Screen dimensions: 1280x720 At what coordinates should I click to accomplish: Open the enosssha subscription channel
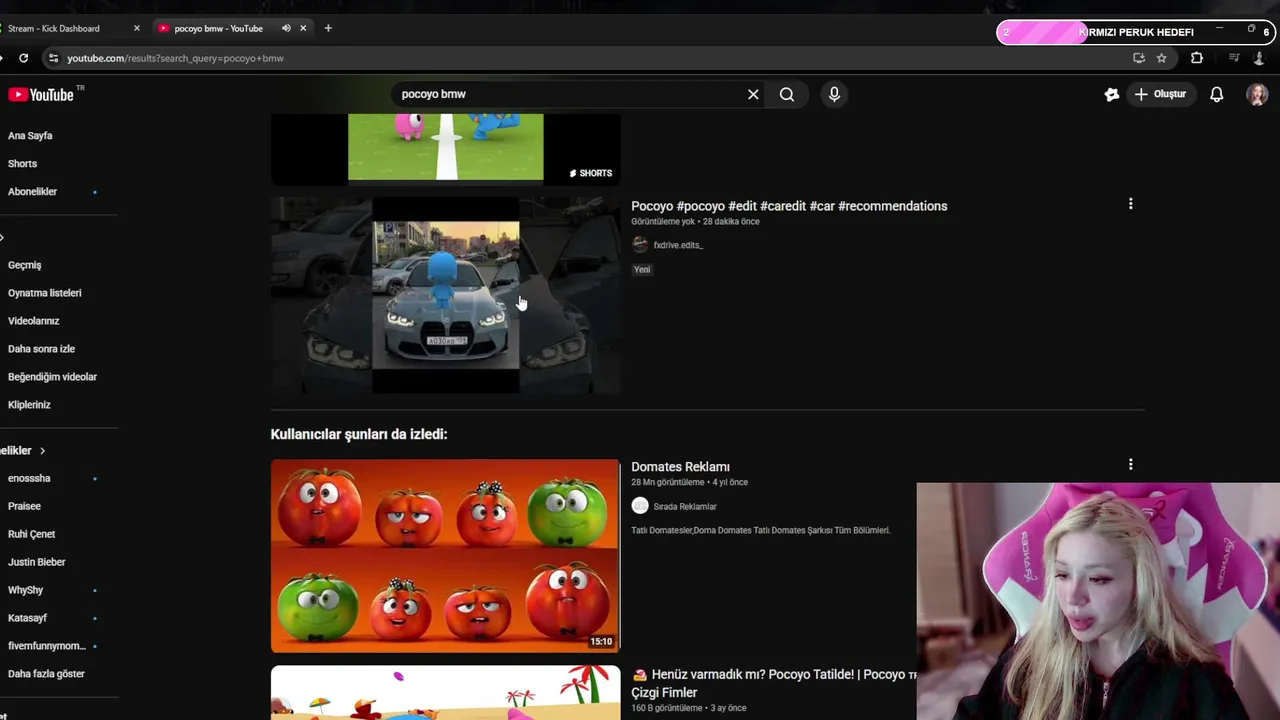tap(29, 478)
